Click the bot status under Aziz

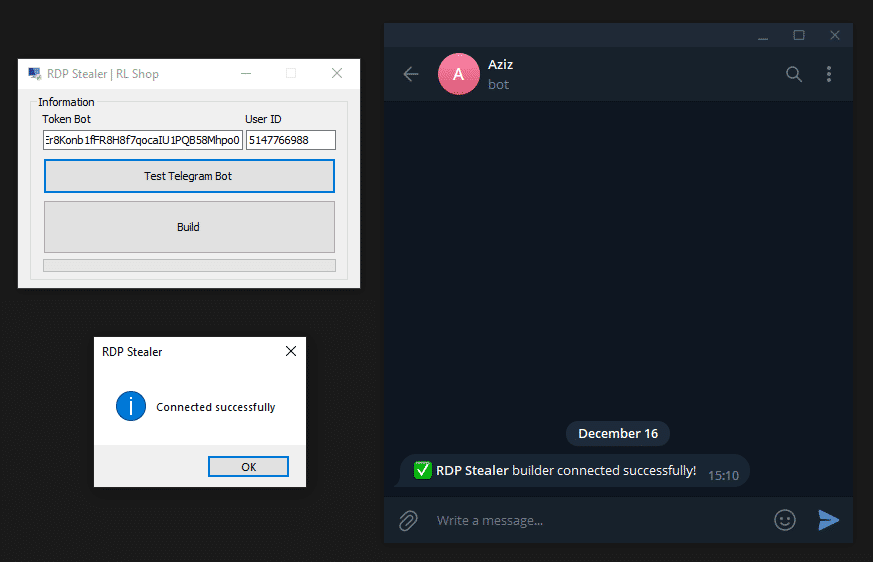(x=498, y=85)
